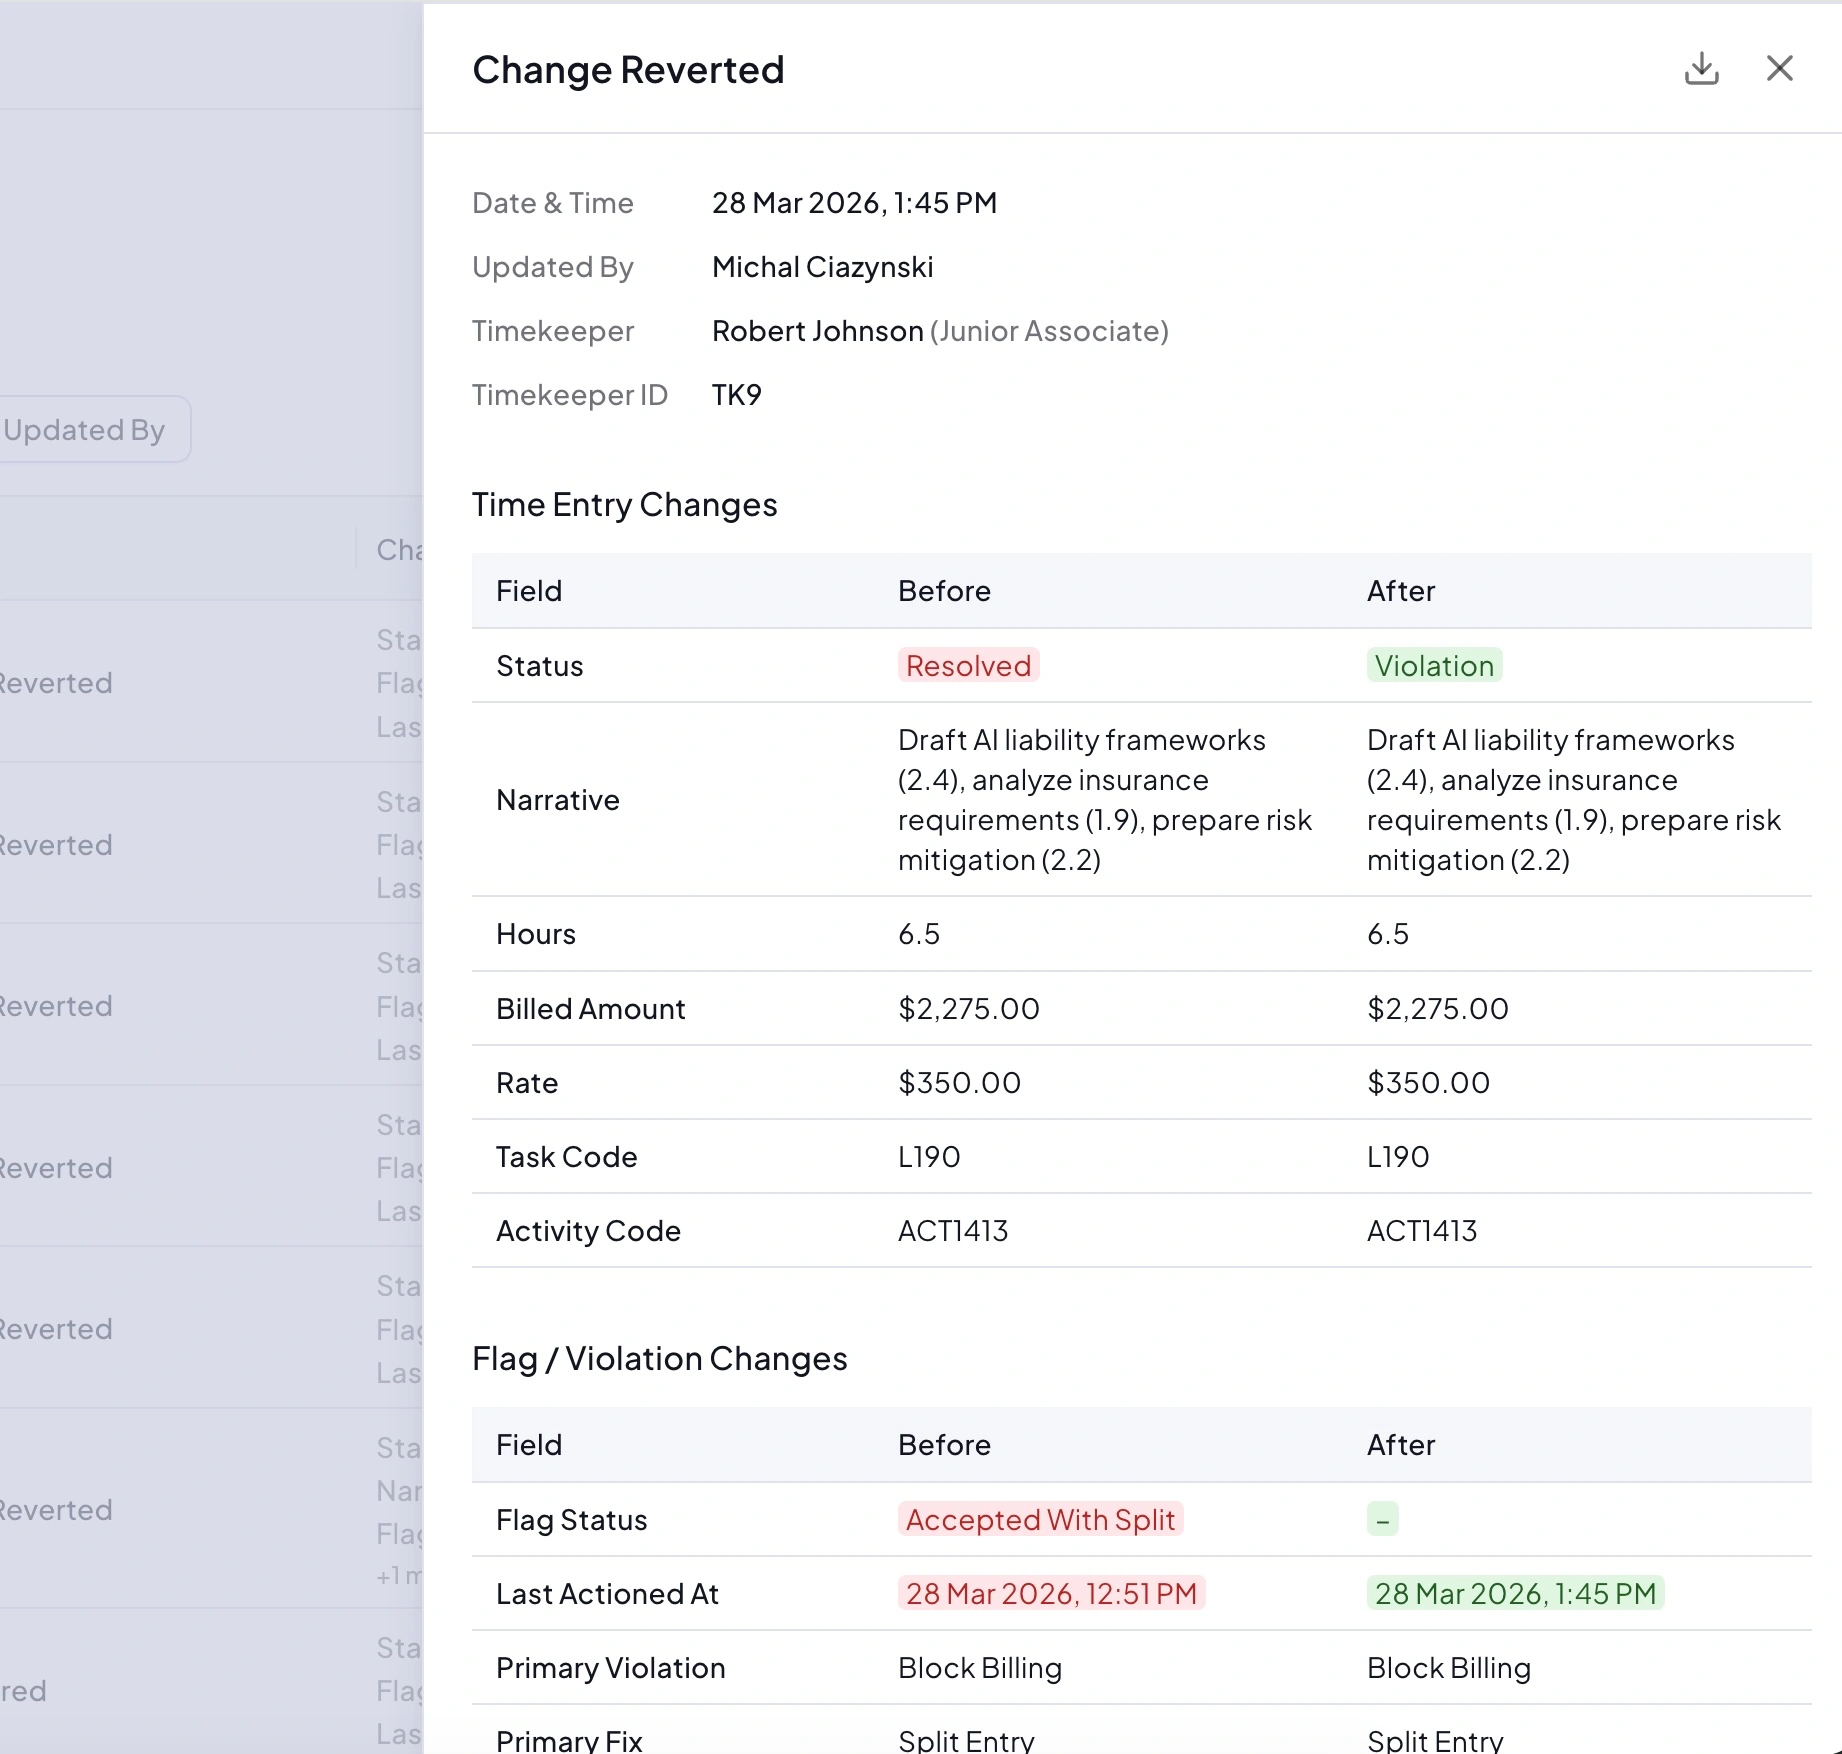The image size is (1842, 1754).
Task: Click the Timekeeper ID TK9 value
Action: click(736, 394)
